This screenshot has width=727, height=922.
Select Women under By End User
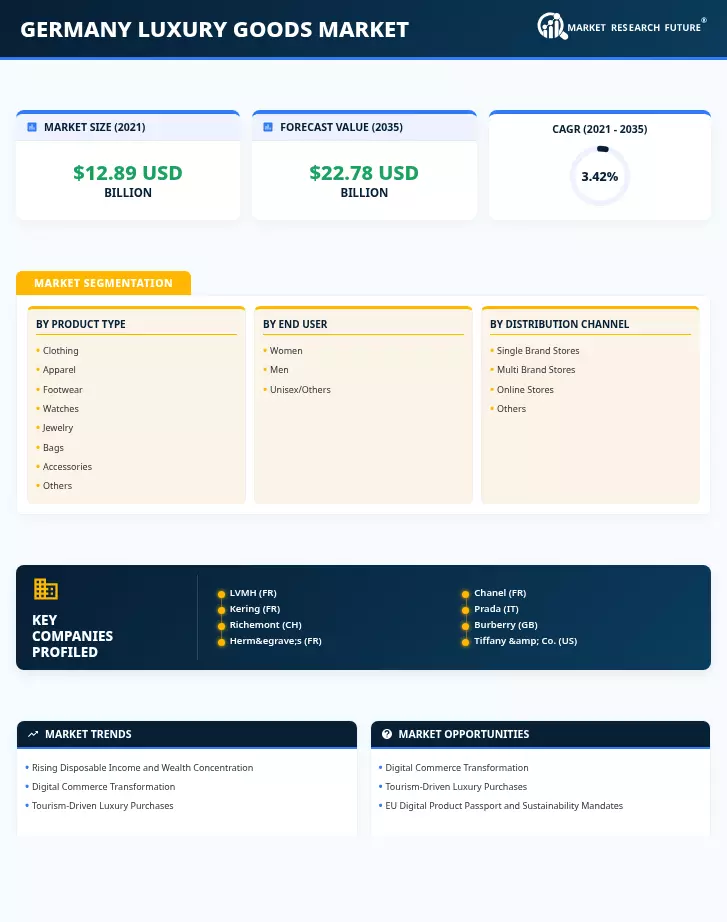[x=286, y=350]
